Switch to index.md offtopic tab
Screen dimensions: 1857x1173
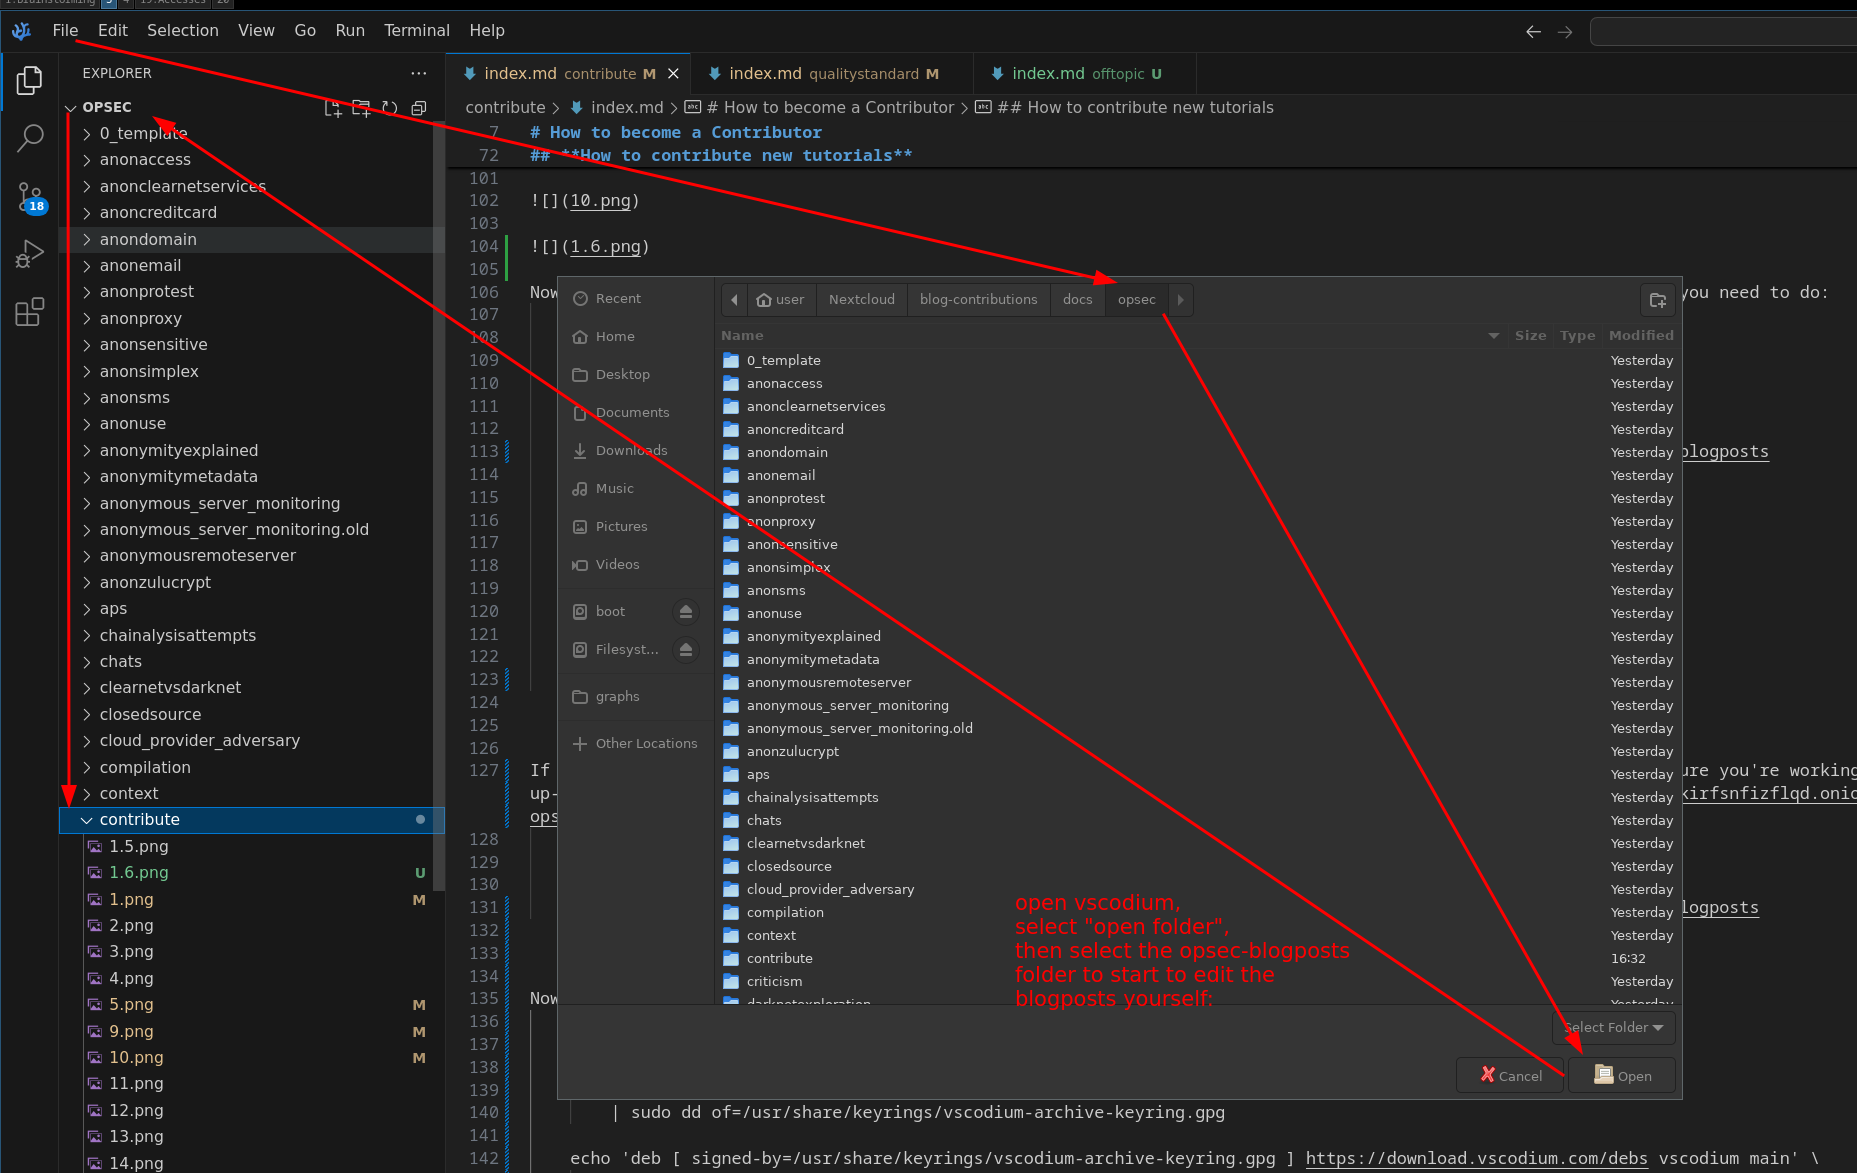pyautogui.click(x=1086, y=74)
